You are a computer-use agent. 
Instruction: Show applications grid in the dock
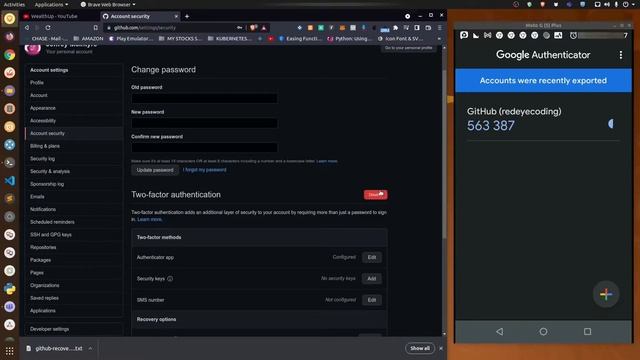pyautogui.click(x=9, y=351)
